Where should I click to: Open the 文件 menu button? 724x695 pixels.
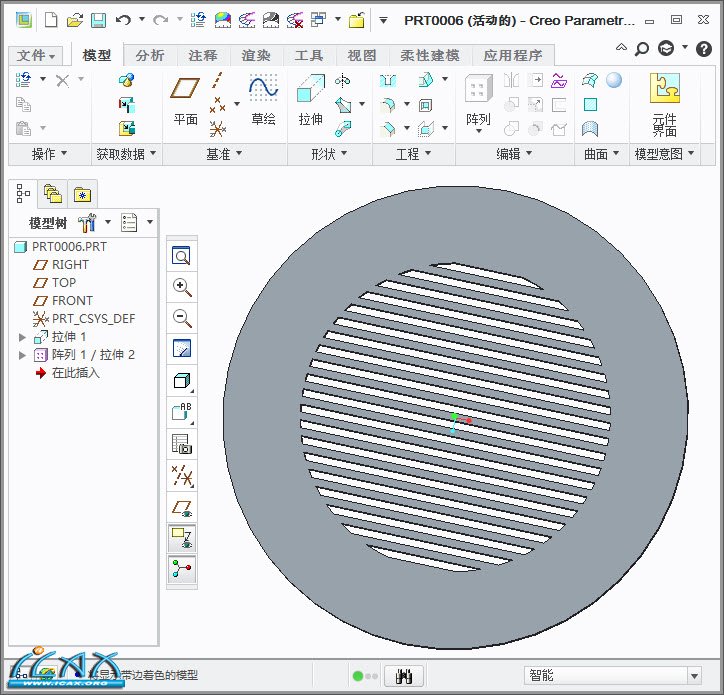point(36,56)
